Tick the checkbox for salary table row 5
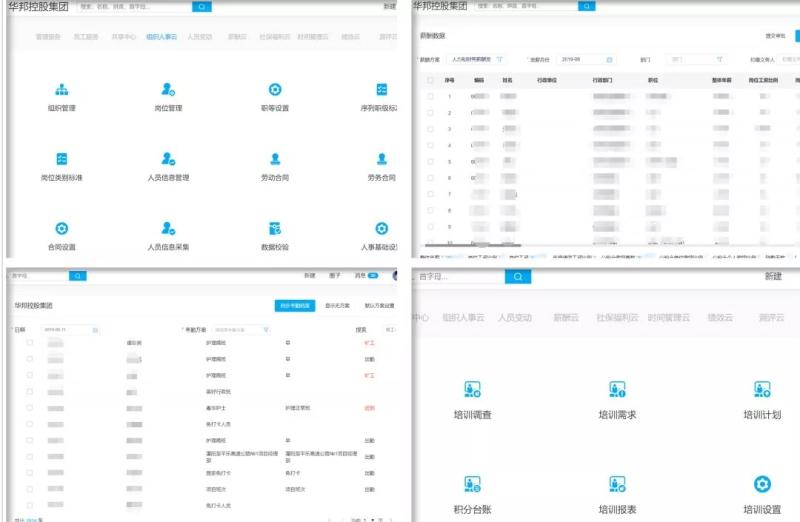The image size is (800, 522). click(x=430, y=162)
